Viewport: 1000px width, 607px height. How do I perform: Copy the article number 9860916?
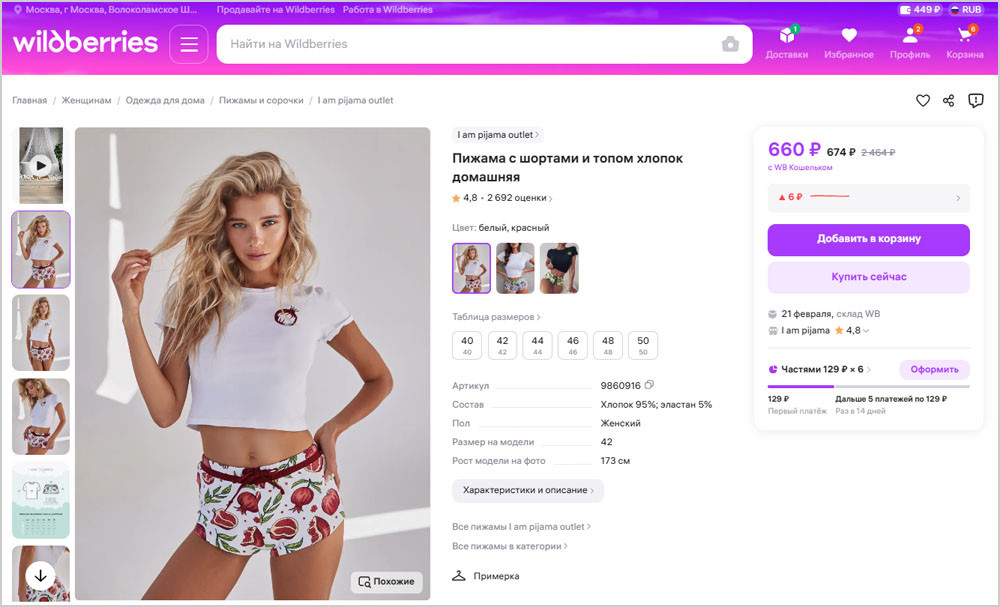click(x=649, y=385)
